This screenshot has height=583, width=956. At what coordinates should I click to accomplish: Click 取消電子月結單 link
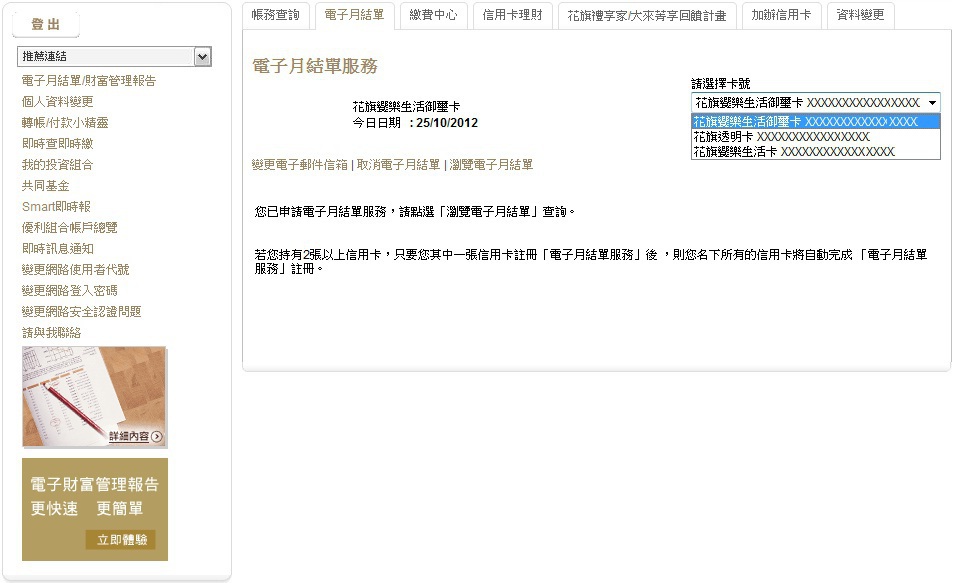(398, 165)
